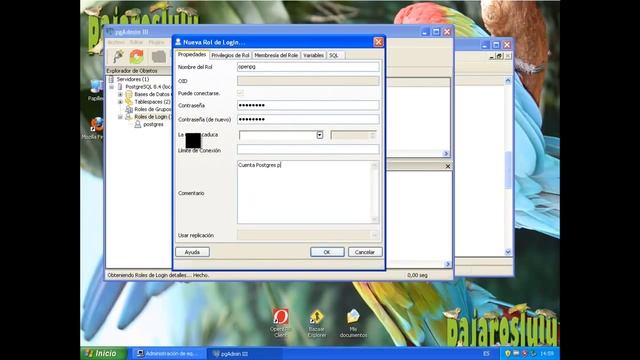Open the Membresía del Role tab
Image resolution: width=640 pixels, height=360 pixels.
point(276,55)
